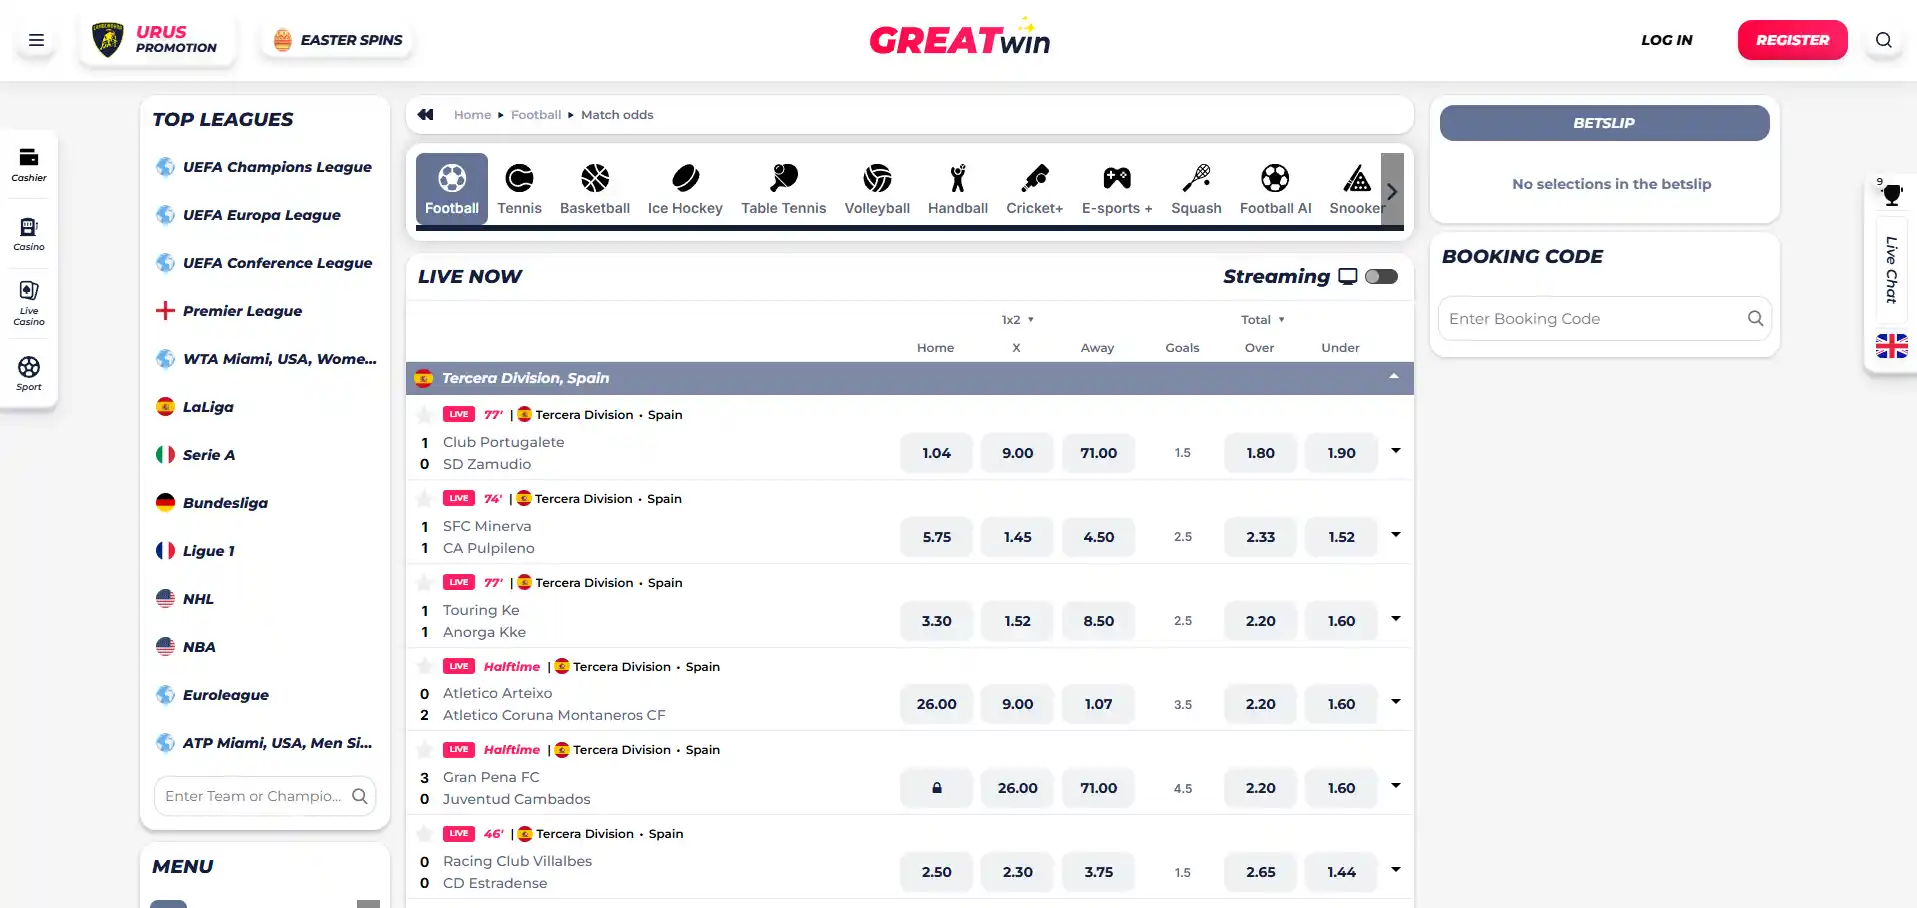Open the hamburger menu

pyautogui.click(x=36, y=40)
